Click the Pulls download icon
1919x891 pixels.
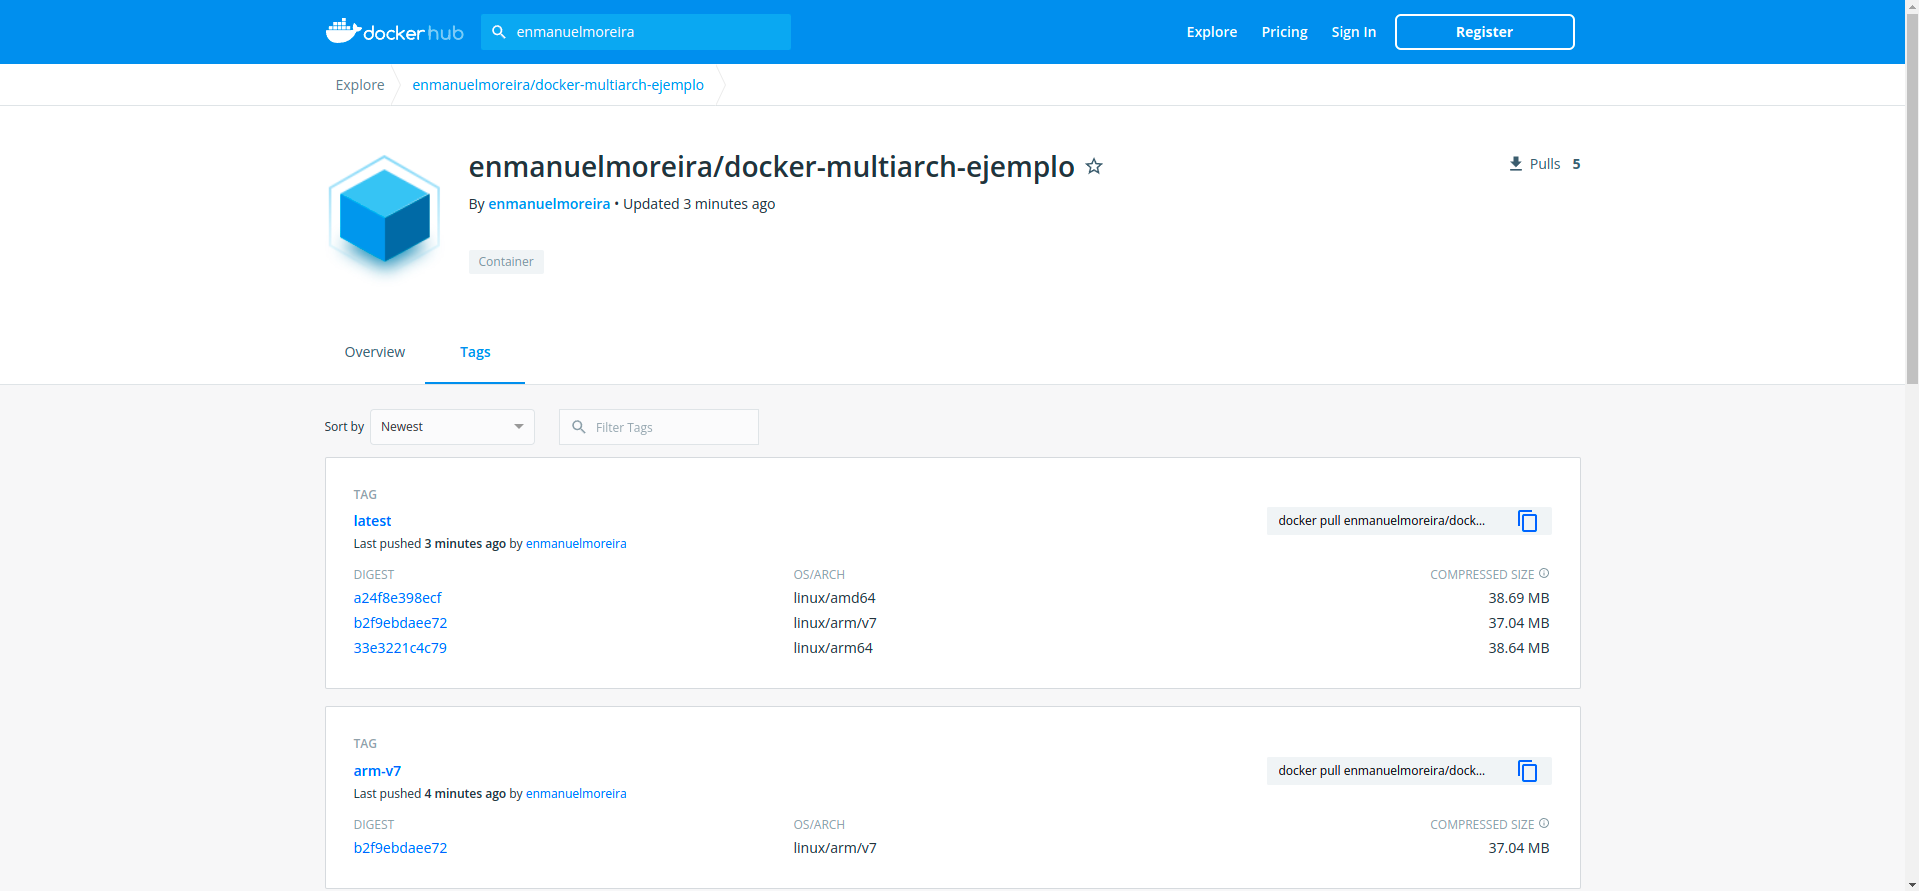(1516, 164)
